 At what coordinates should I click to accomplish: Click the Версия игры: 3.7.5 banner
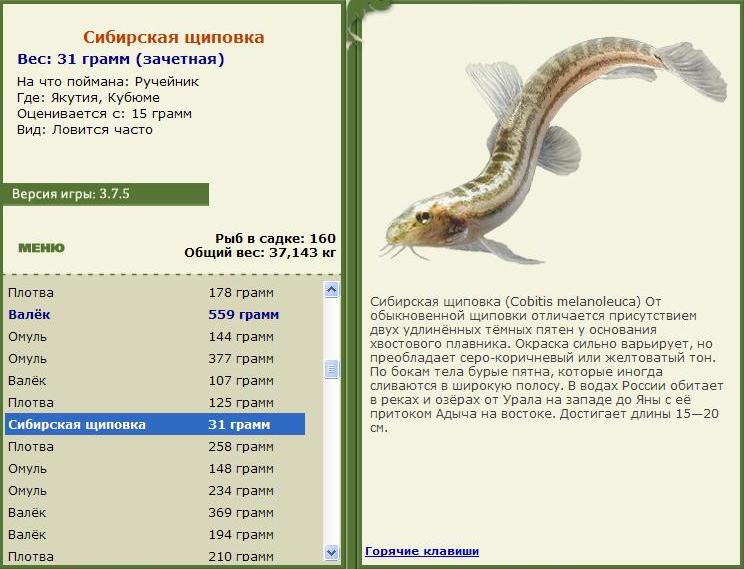pos(105,194)
